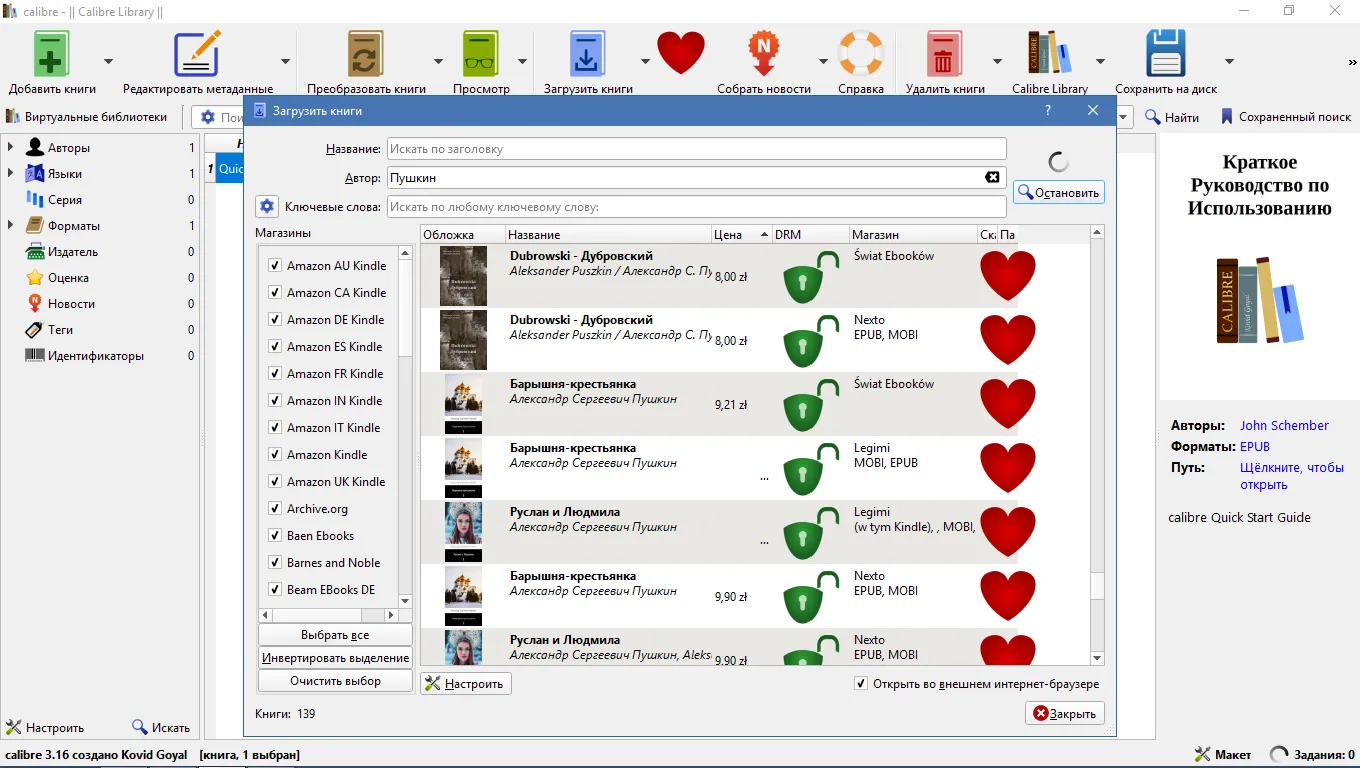The image size is (1360, 768).
Task: Click the Виртуальные библиотеки button
Action: point(87,117)
